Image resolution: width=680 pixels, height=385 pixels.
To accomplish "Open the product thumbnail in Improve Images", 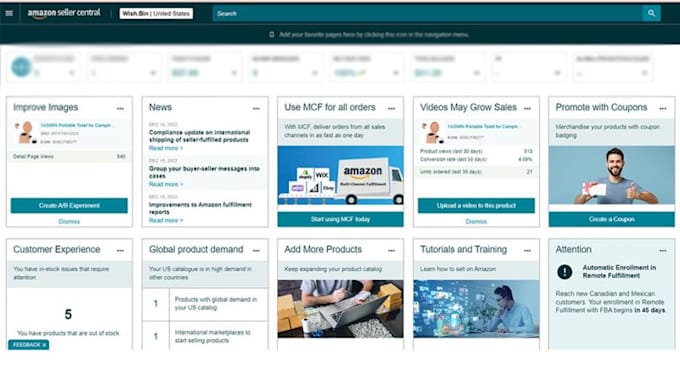I will (x=26, y=133).
